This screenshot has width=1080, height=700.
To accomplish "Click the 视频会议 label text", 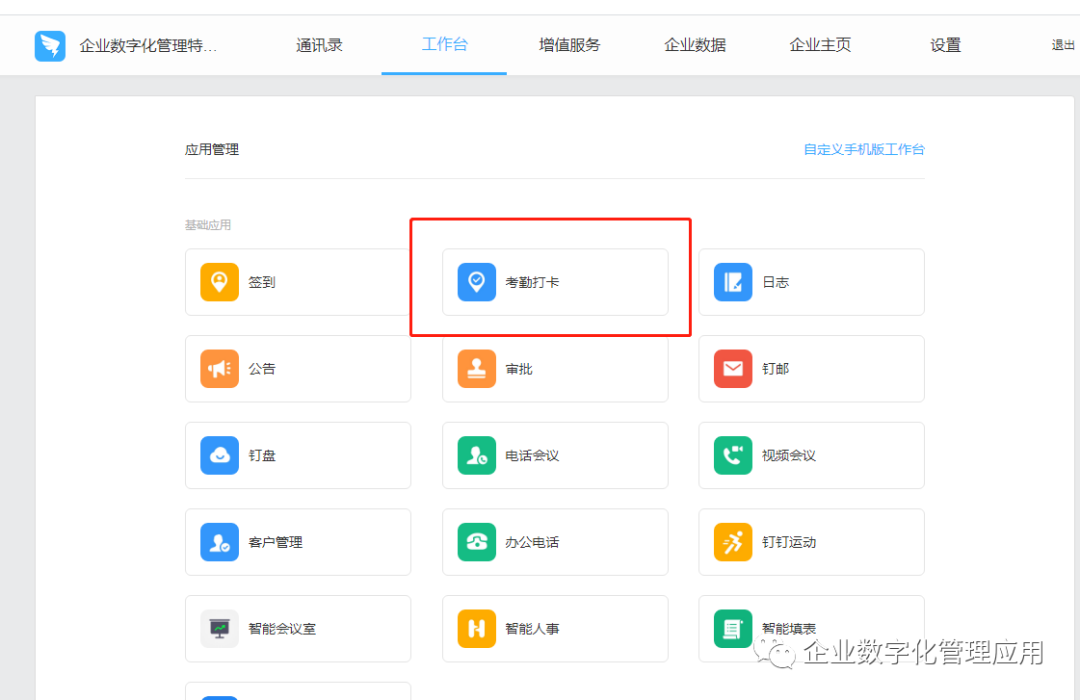I will click(789, 456).
